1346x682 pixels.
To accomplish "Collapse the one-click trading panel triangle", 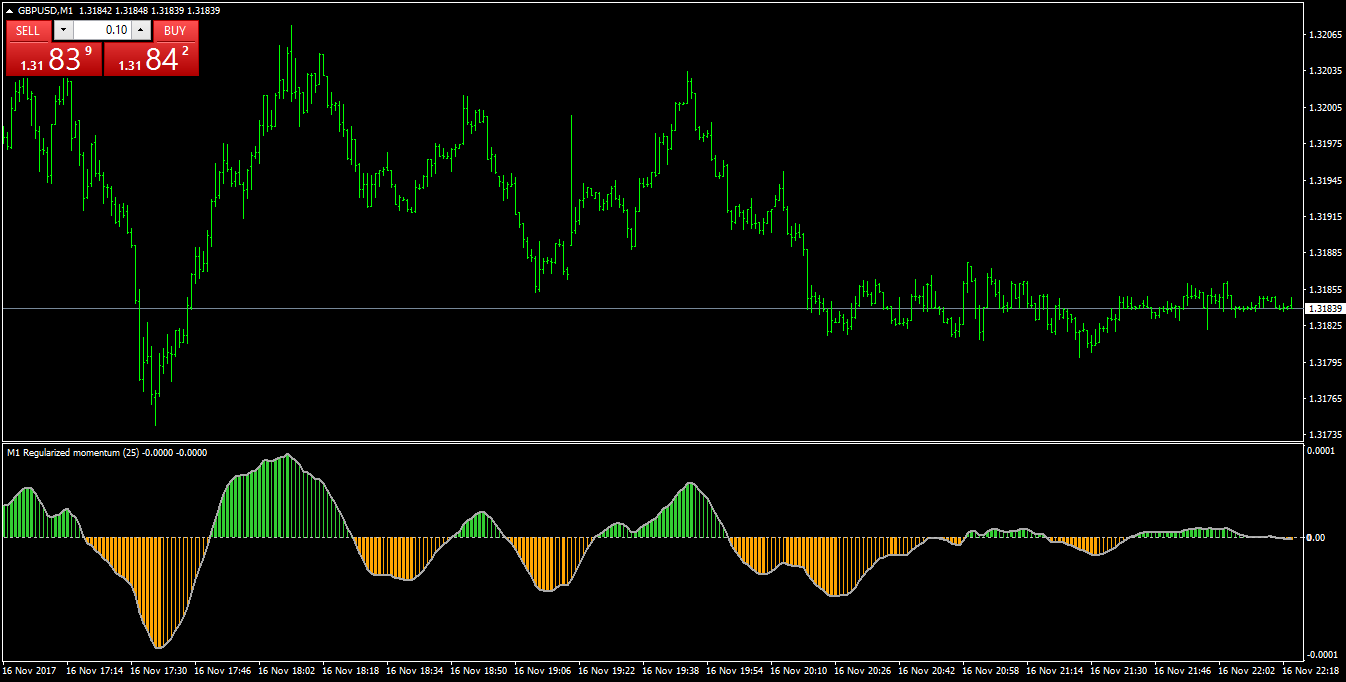I will [x=10, y=10].
